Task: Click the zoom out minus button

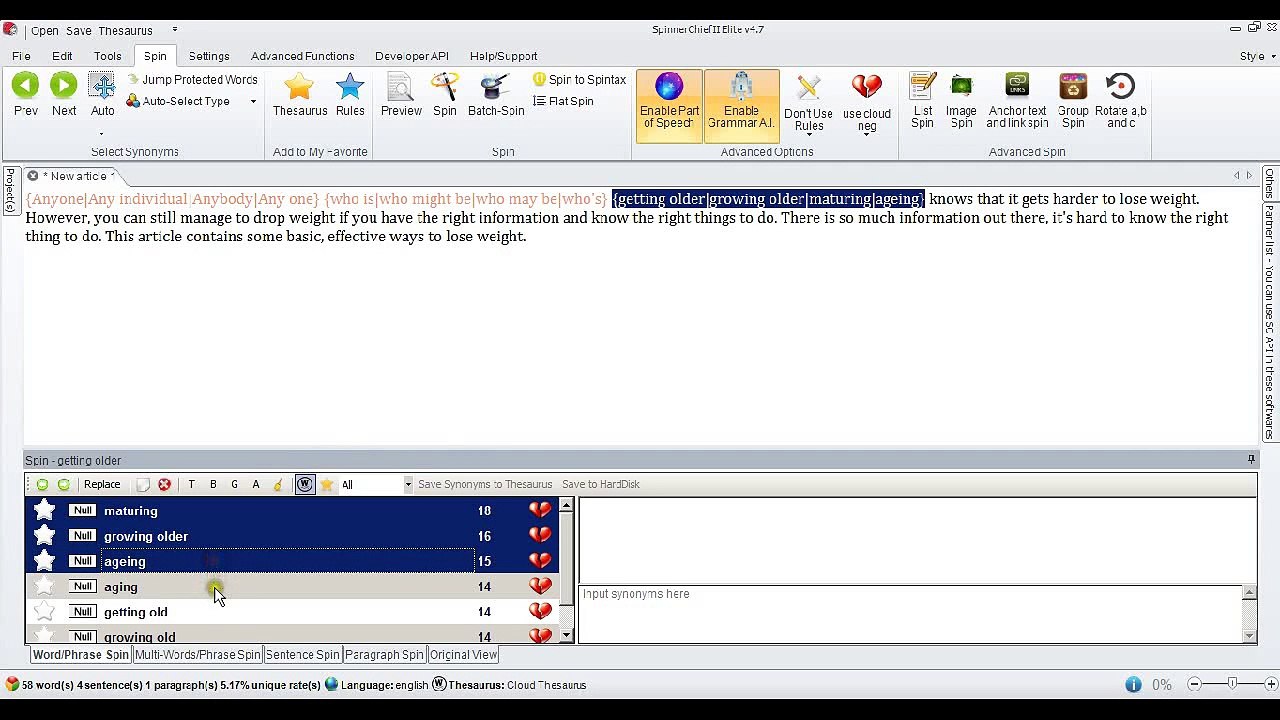Action: pyautogui.click(x=1194, y=685)
